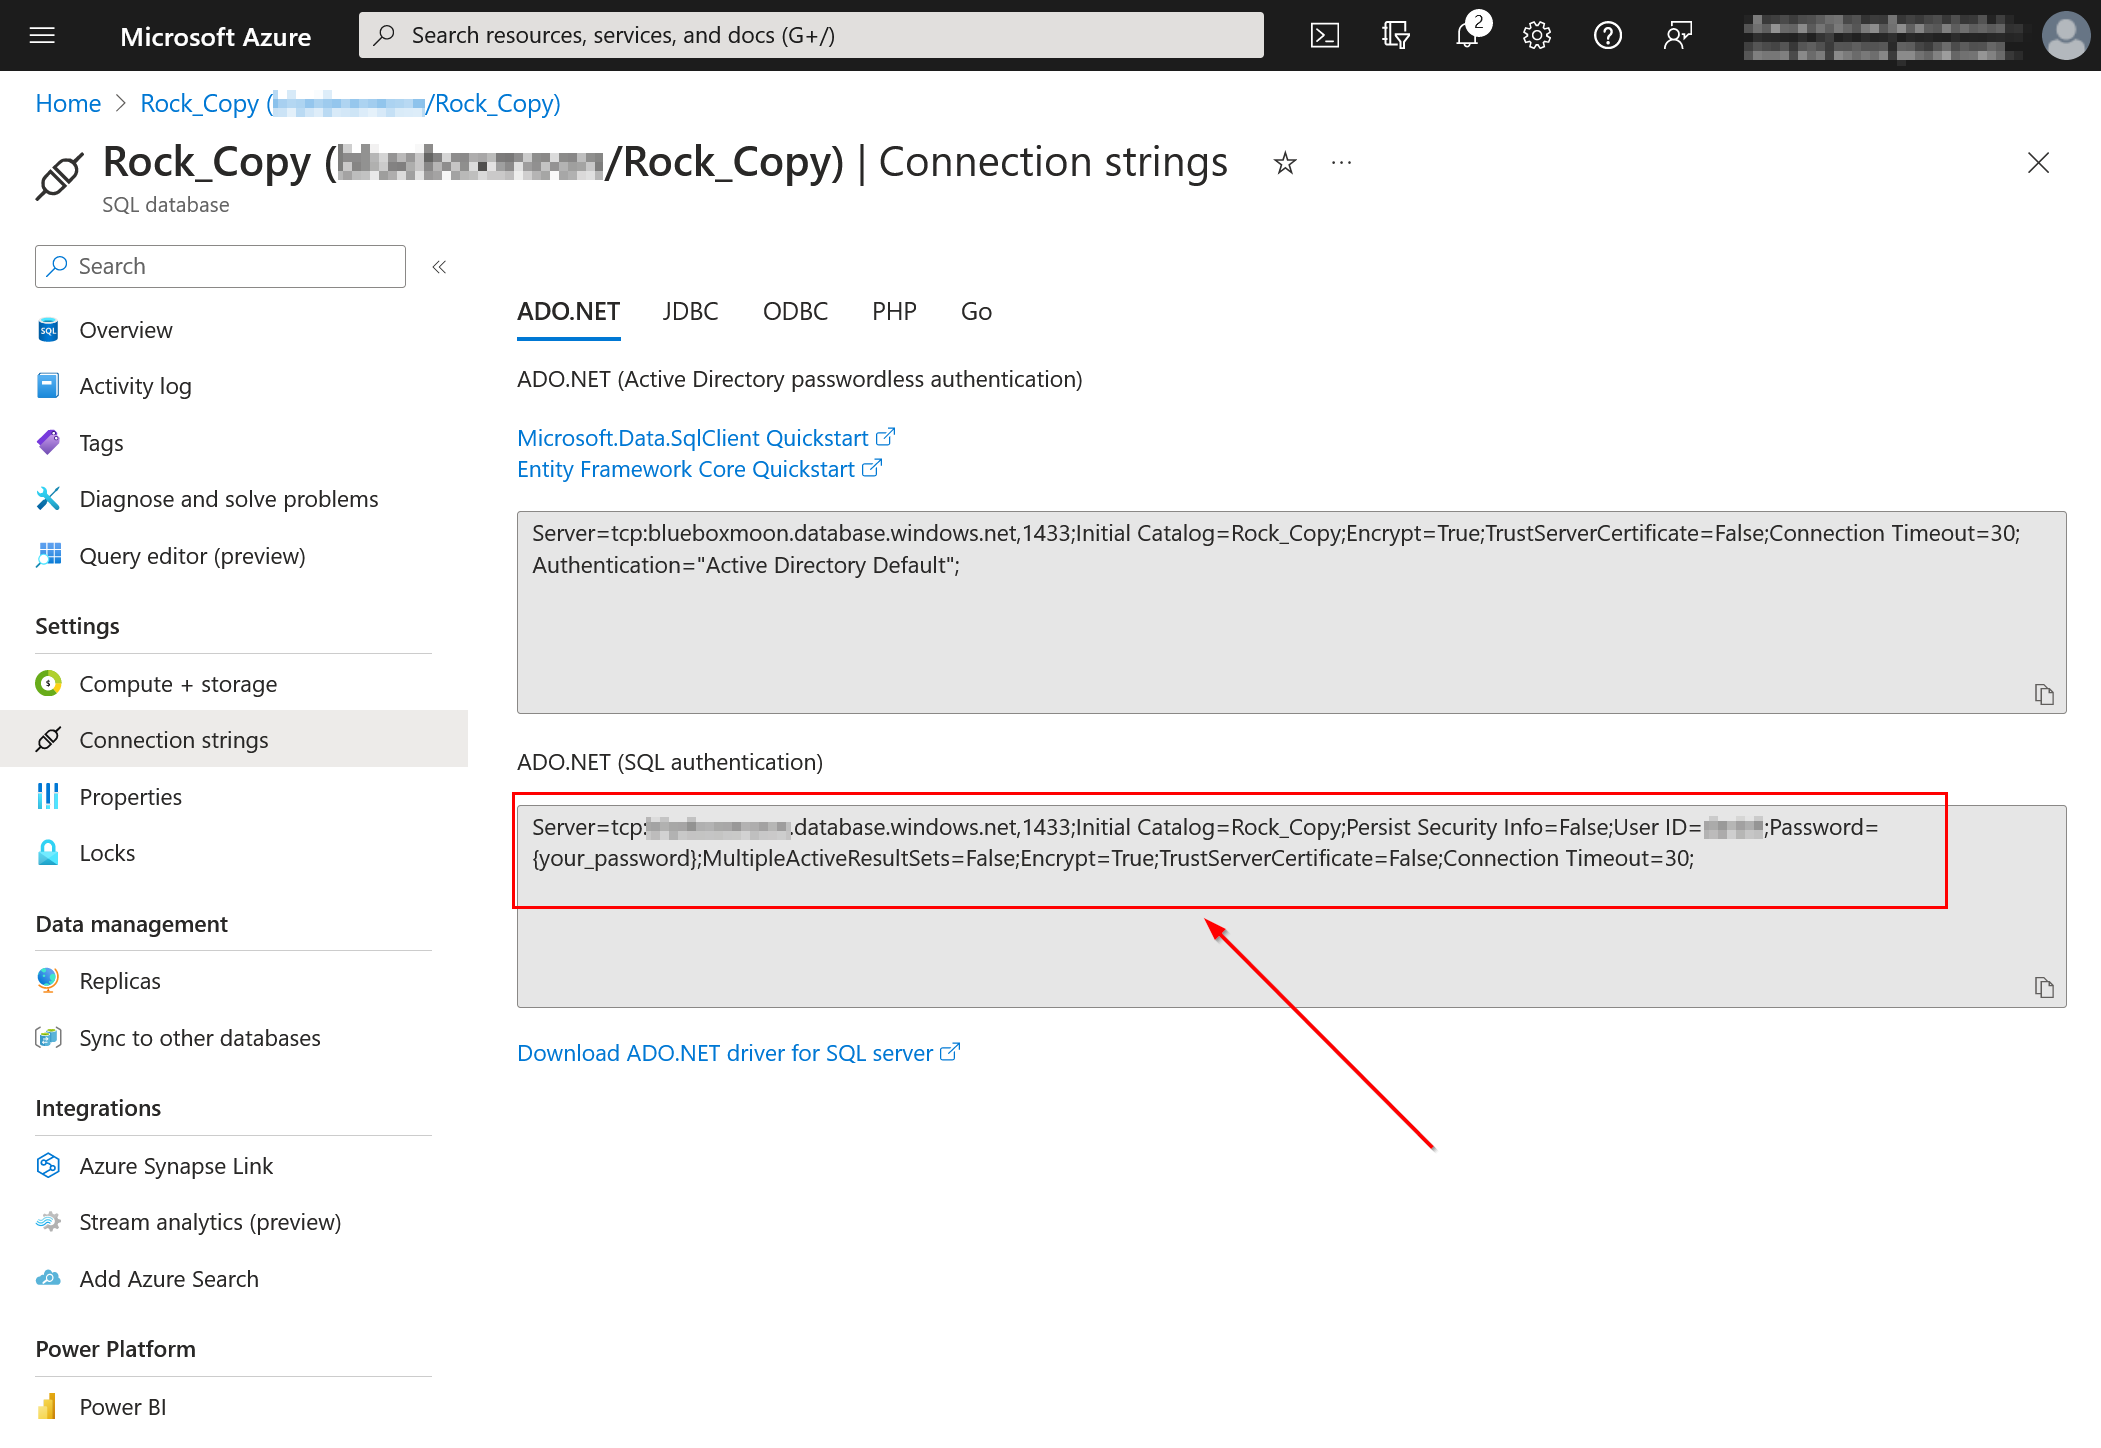The height and width of the screenshot is (1448, 2101).
Task: Click the notifications bell icon
Action: pyautogui.click(x=1466, y=36)
